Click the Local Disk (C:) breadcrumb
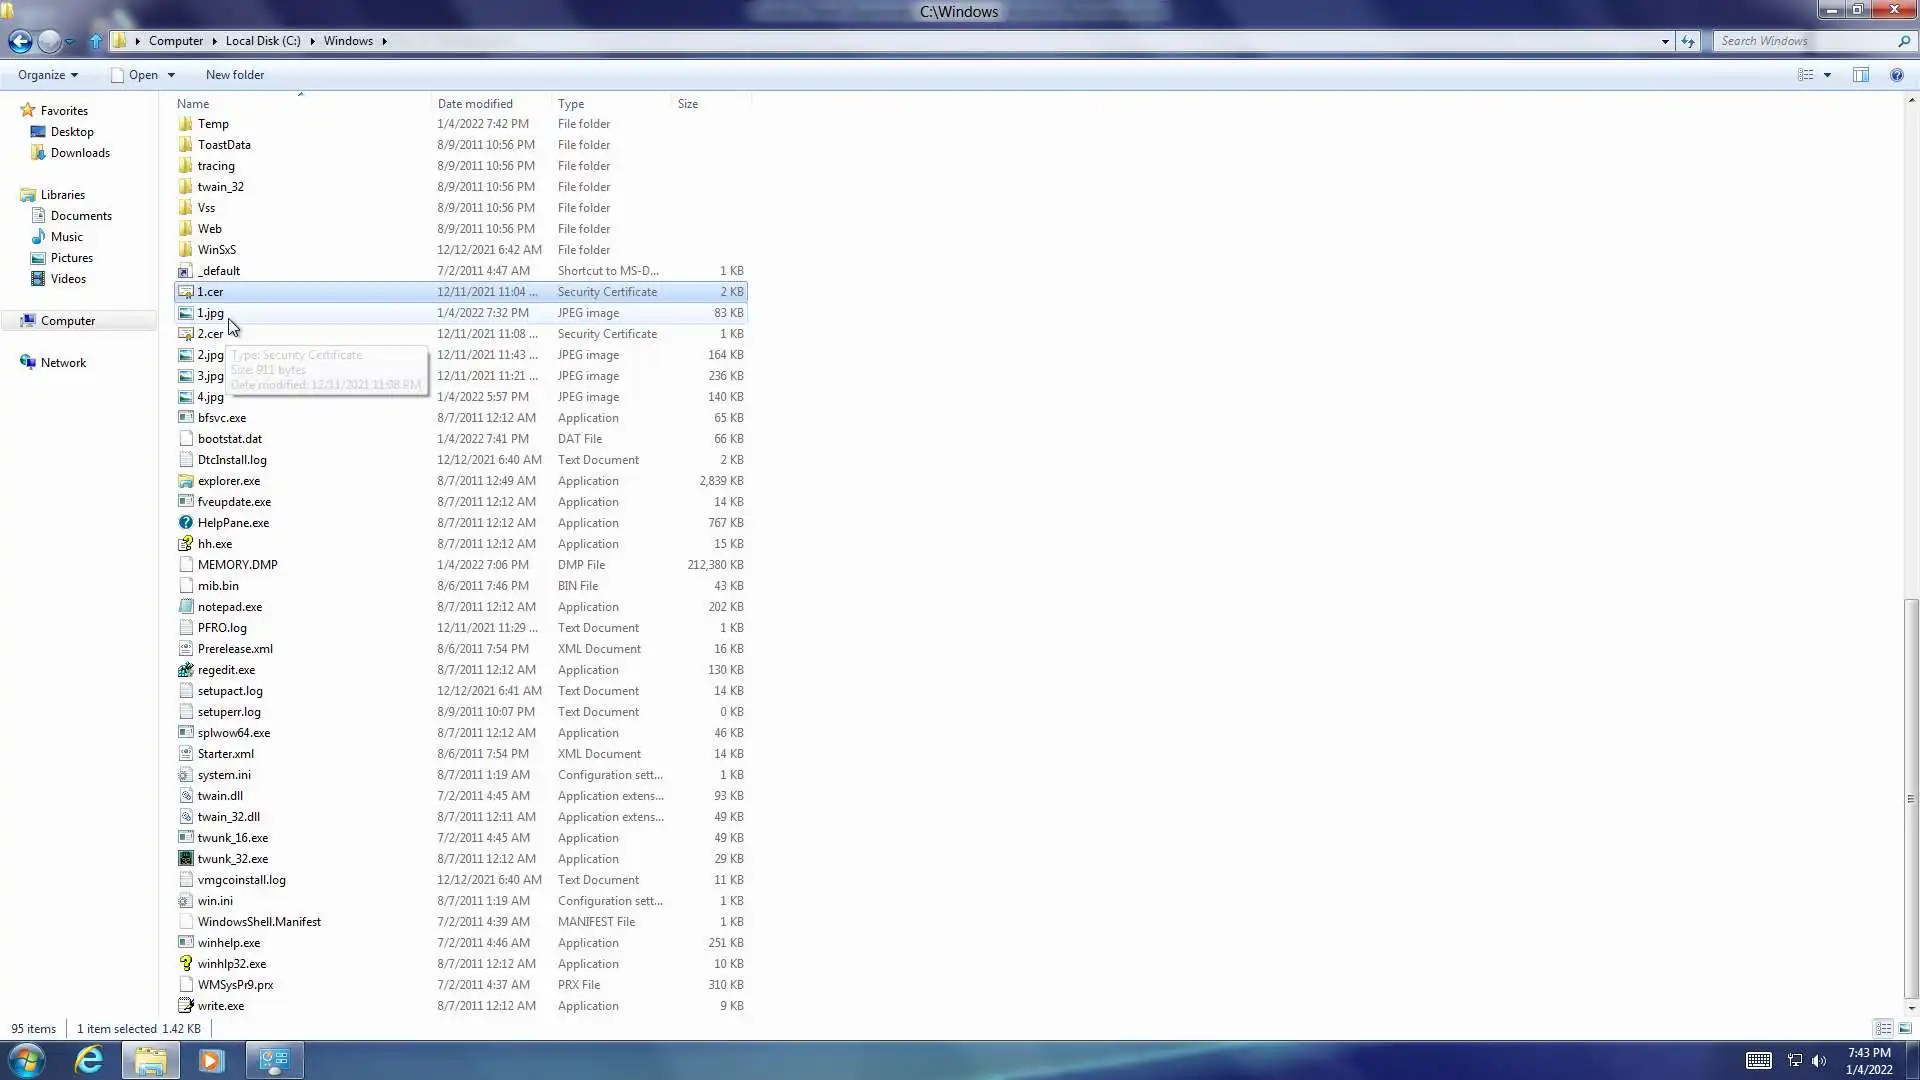 [262, 41]
